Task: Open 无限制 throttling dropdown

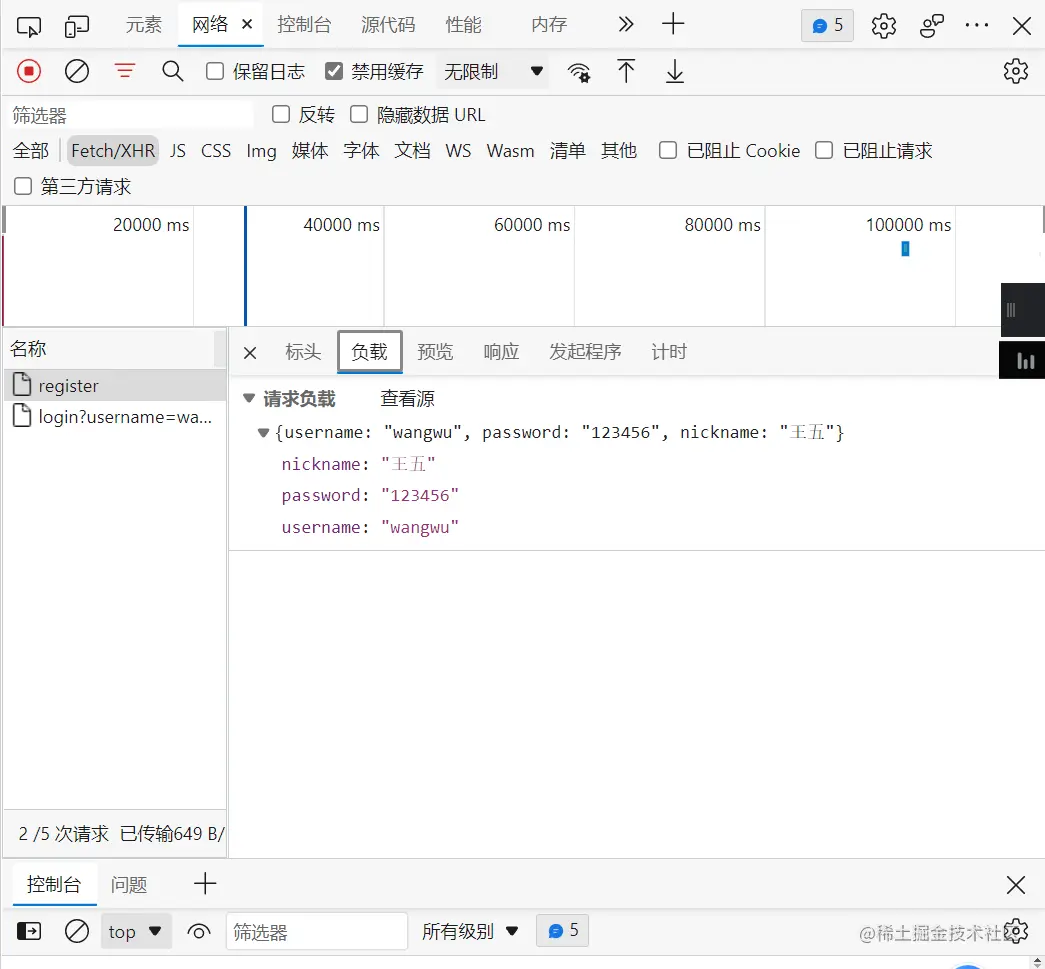Action: point(493,71)
